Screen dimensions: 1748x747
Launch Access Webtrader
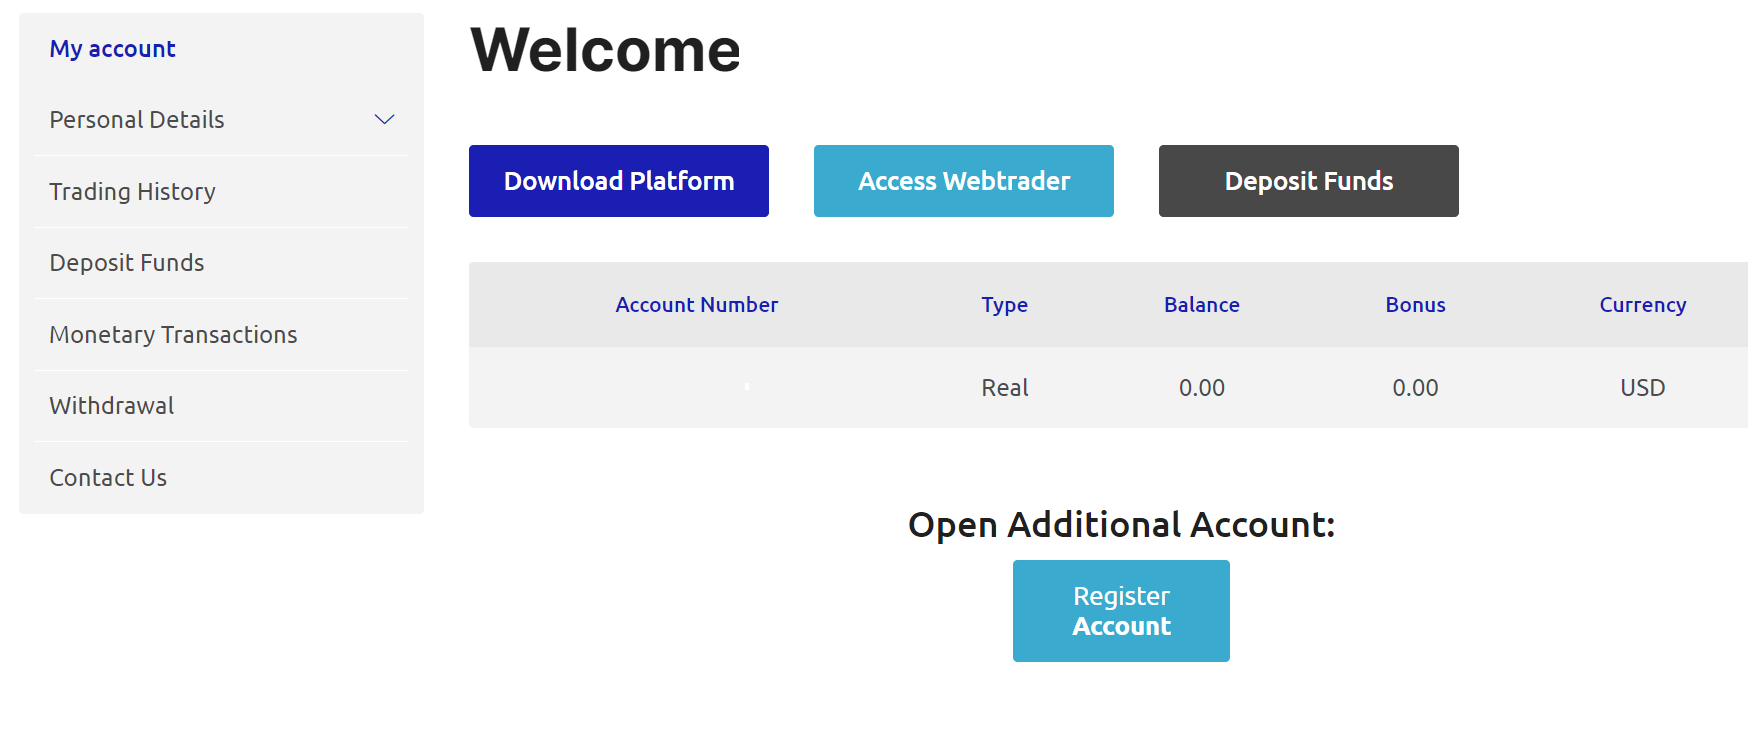tap(964, 181)
